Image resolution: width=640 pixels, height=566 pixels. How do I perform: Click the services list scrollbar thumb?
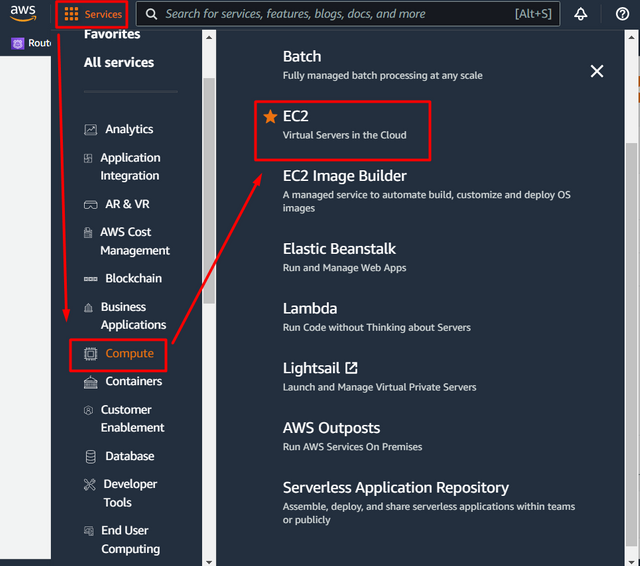[x=631, y=345]
